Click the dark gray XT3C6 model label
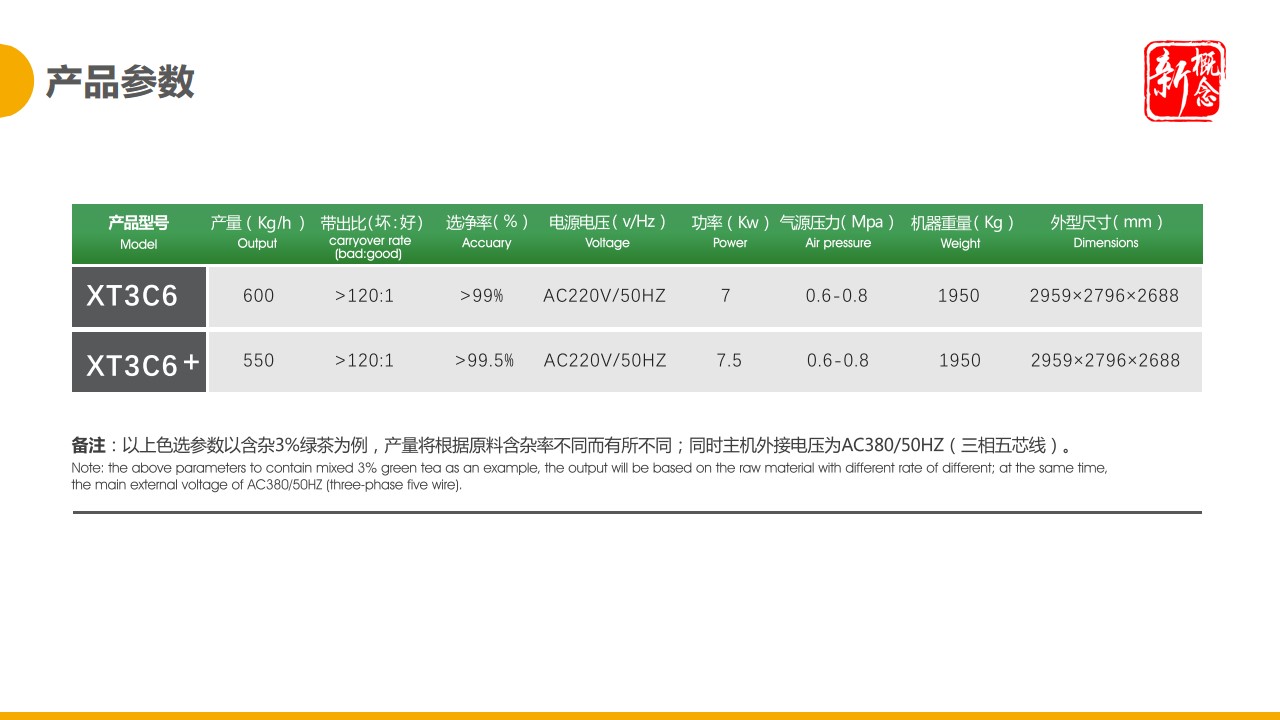The height and width of the screenshot is (720, 1280). (x=138, y=296)
